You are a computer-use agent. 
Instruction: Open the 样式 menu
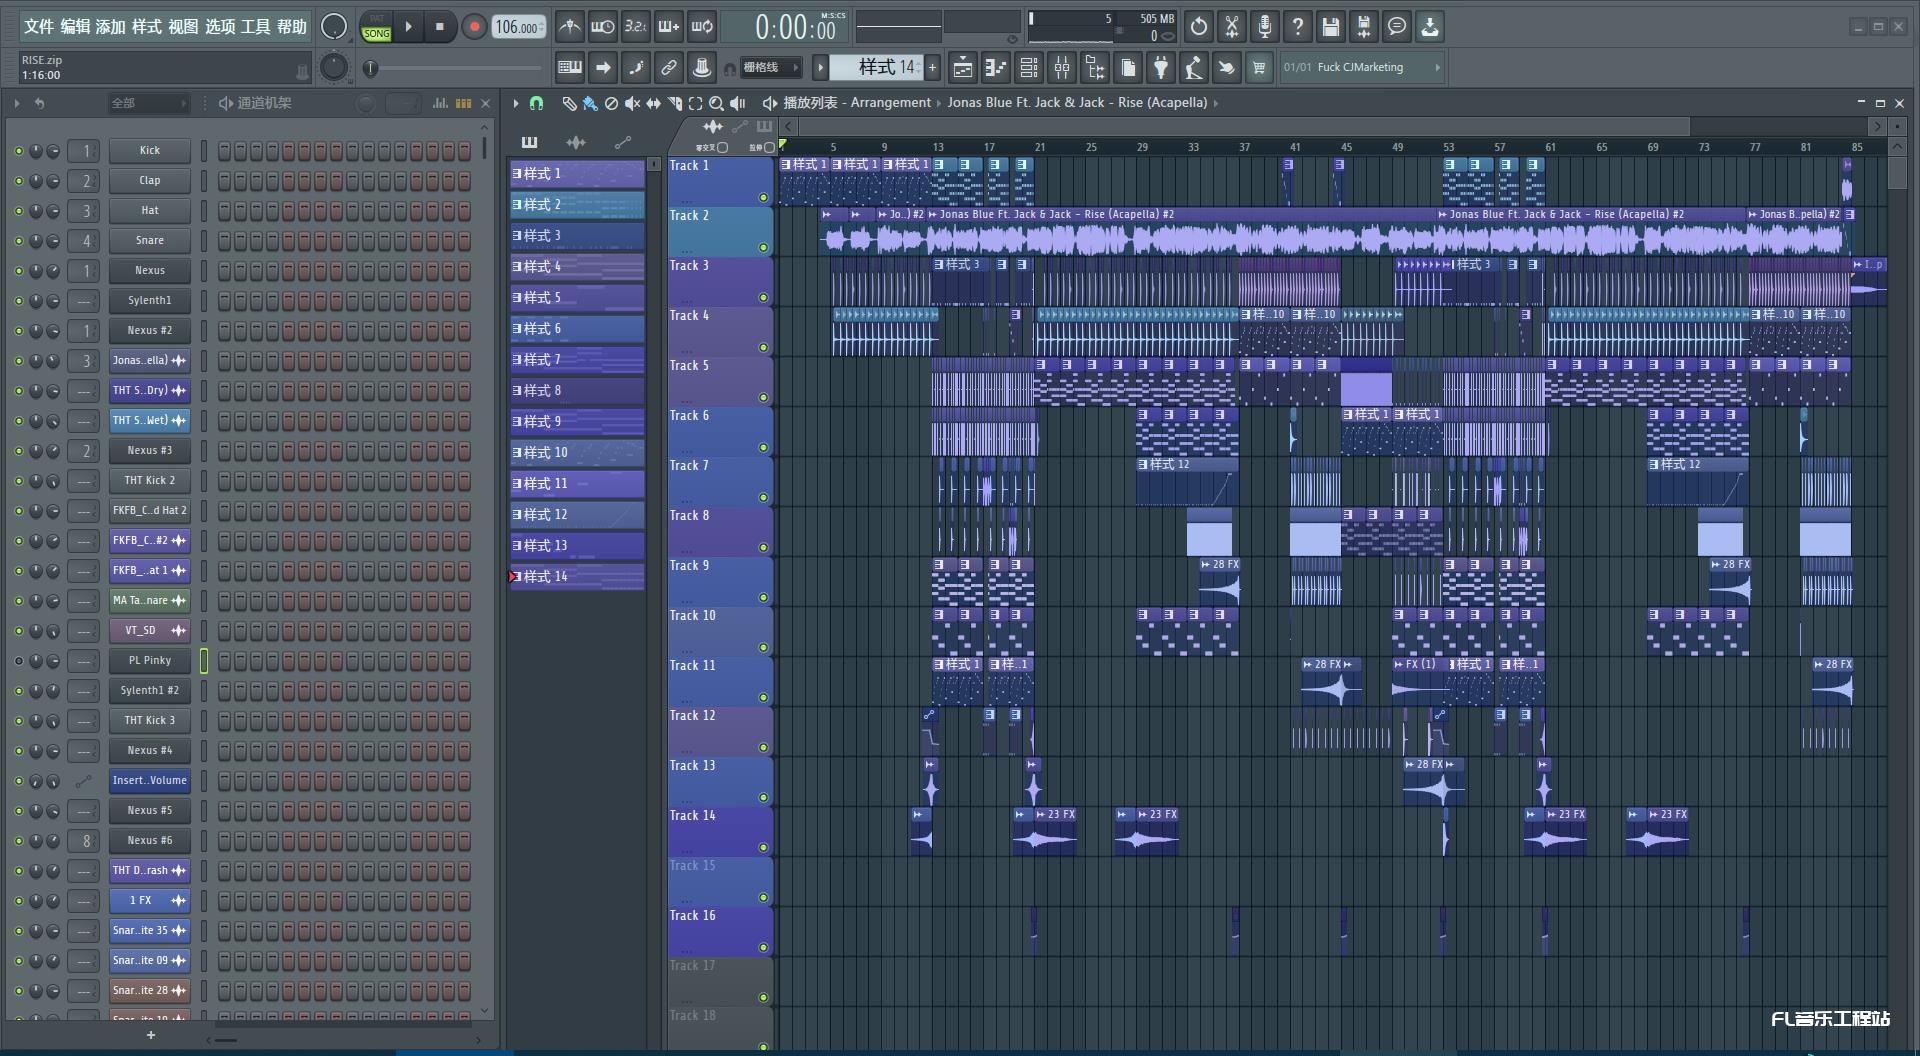coord(147,27)
